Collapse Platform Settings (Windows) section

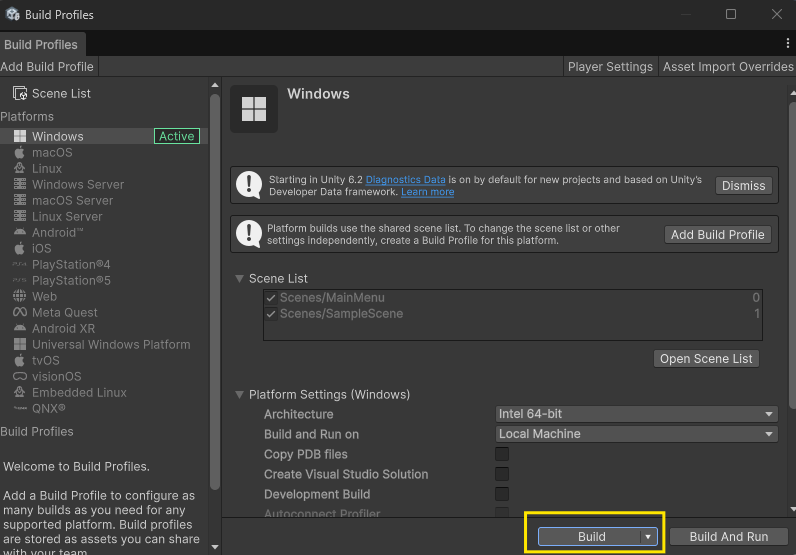tap(239, 395)
